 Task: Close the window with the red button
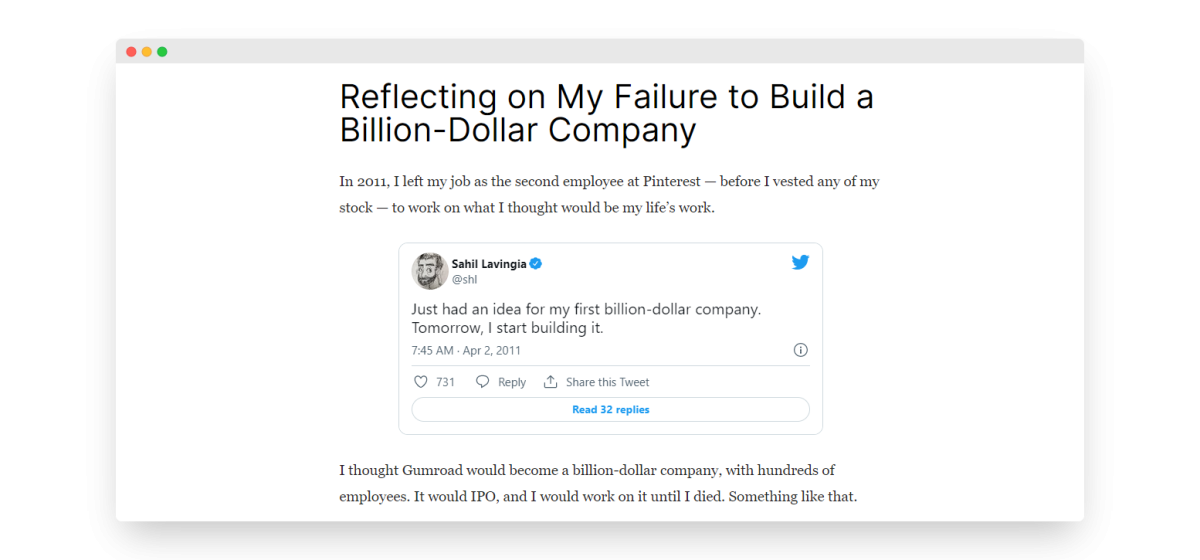pyautogui.click(x=131, y=52)
